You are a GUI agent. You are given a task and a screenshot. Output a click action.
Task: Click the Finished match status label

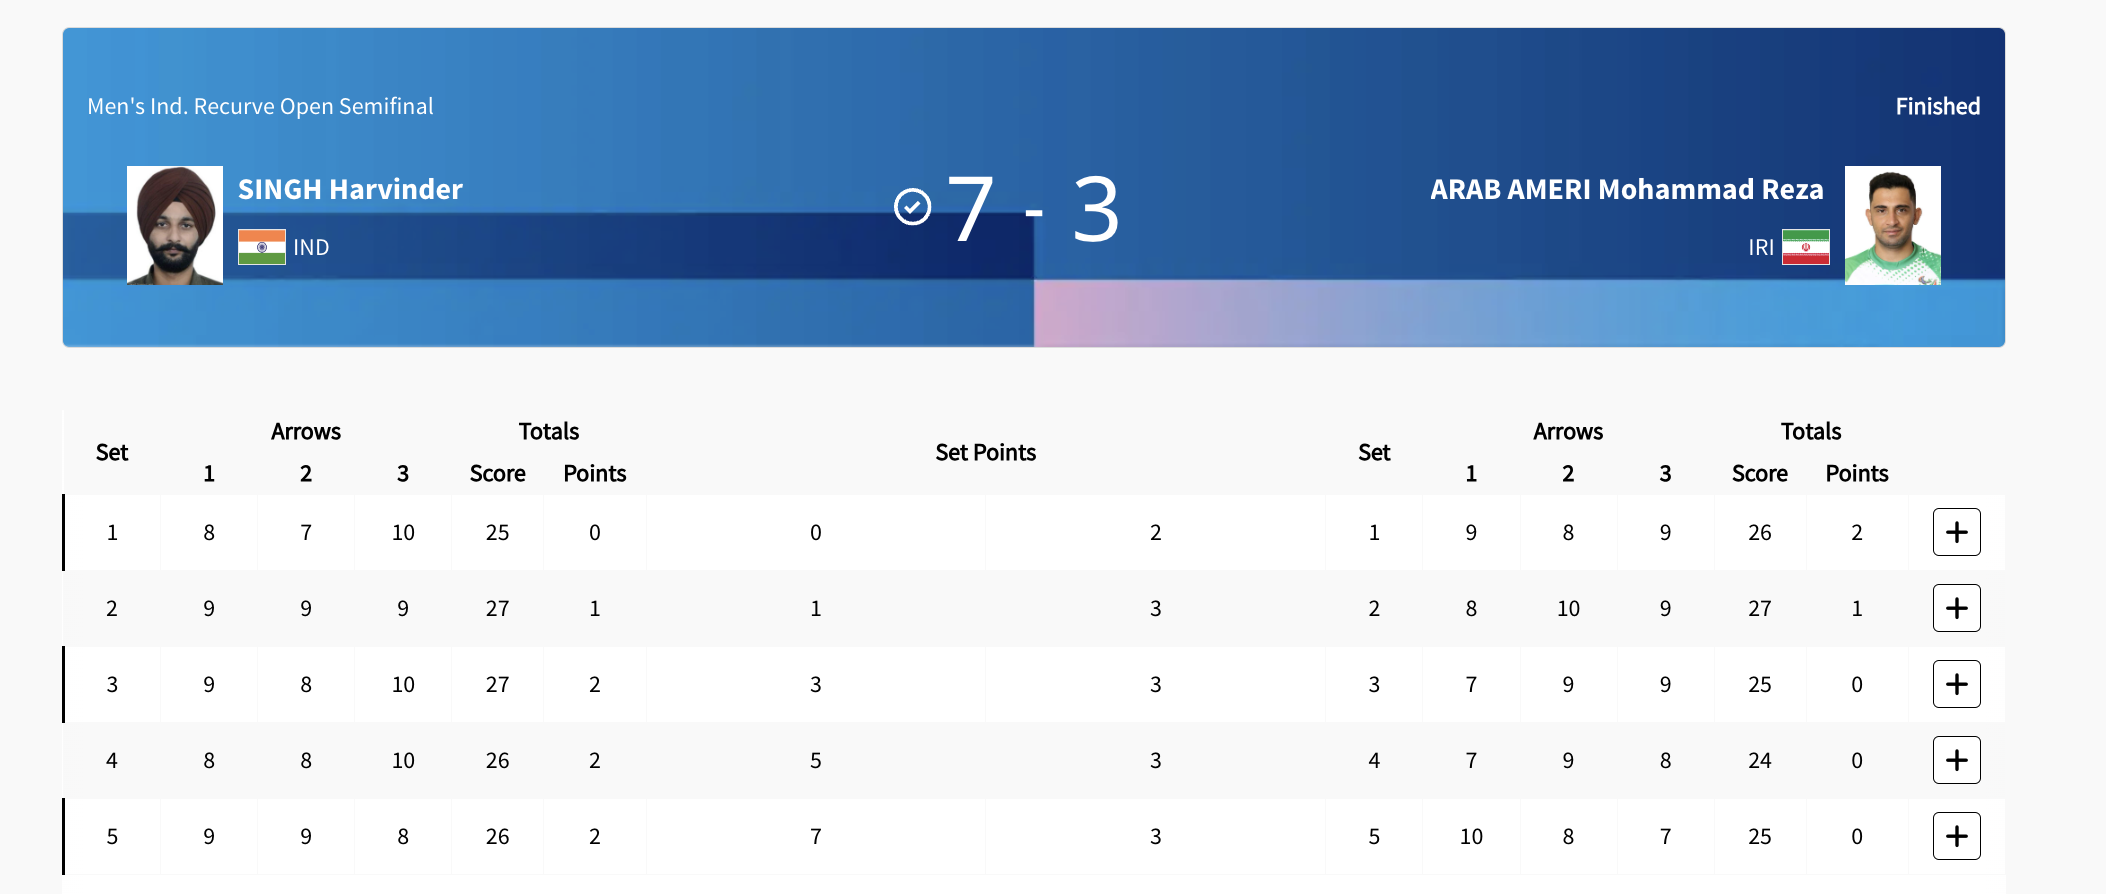pyautogui.click(x=1937, y=106)
